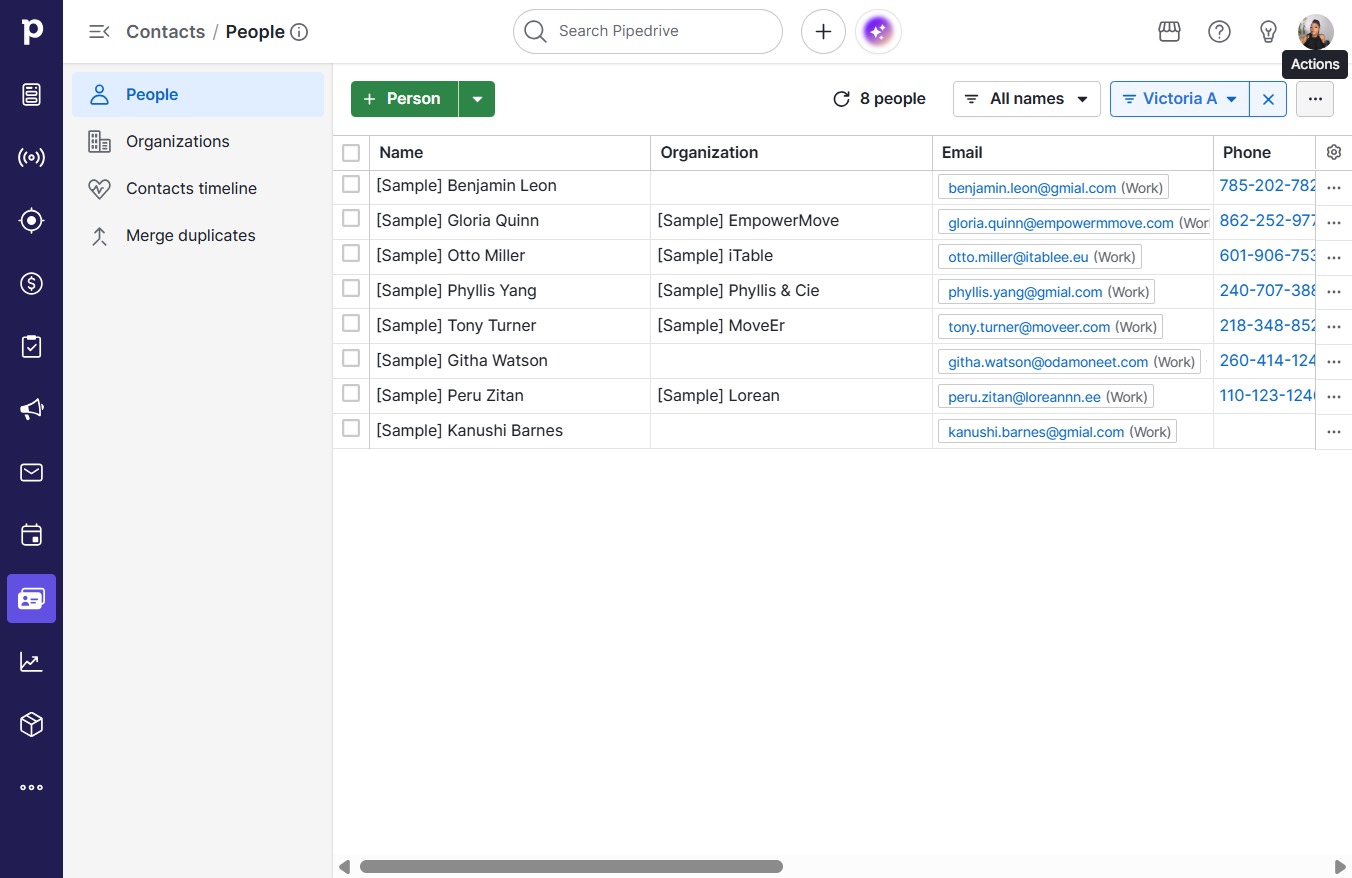Open Campaigns megaphone icon
The width and height of the screenshot is (1352, 878).
coord(32,410)
